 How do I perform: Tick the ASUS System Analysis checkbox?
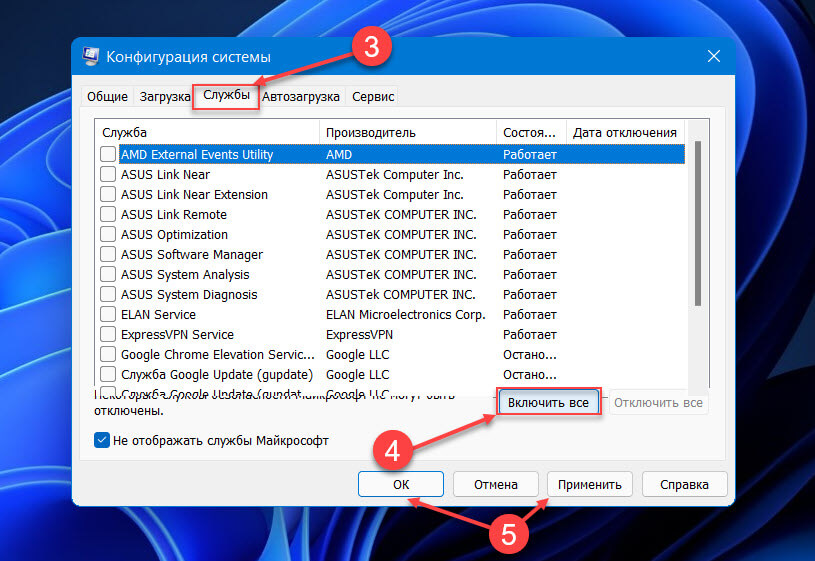pyautogui.click(x=108, y=275)
